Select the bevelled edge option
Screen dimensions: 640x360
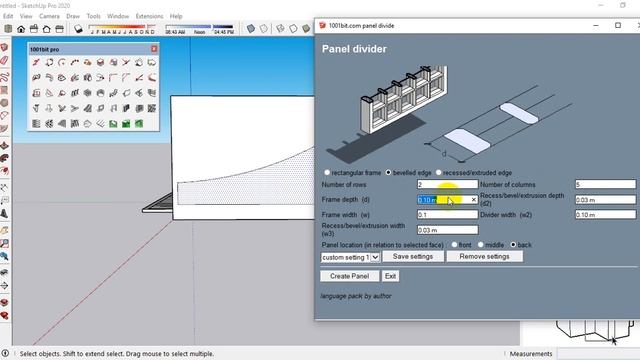(x=388, y=173)
